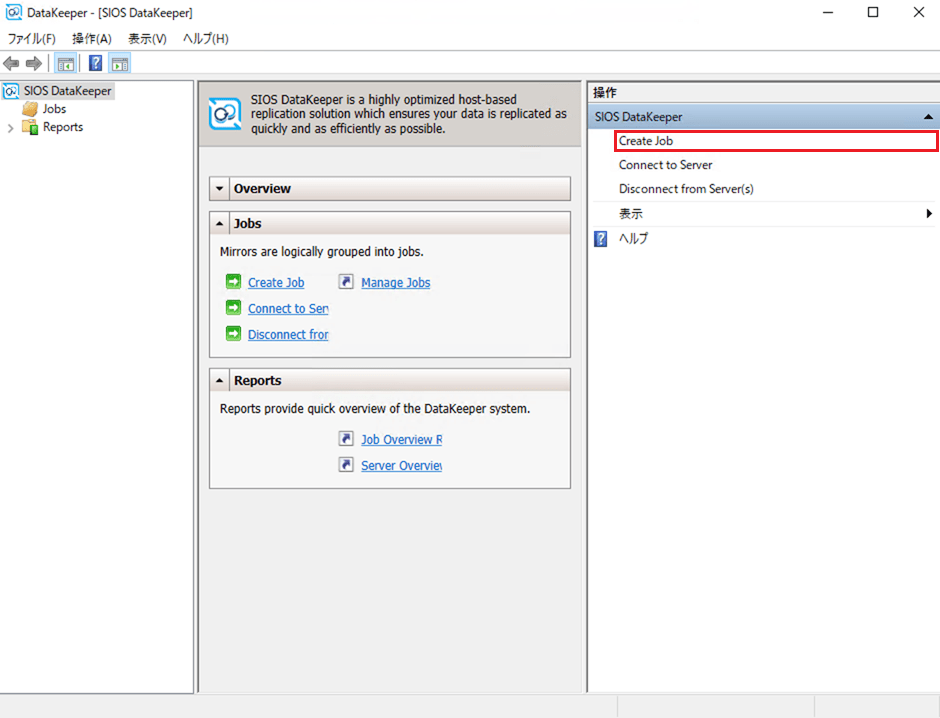The image size is (940, 718).
Task: Open the ヘルプ(H) menu
Action: tap(206, 39)
